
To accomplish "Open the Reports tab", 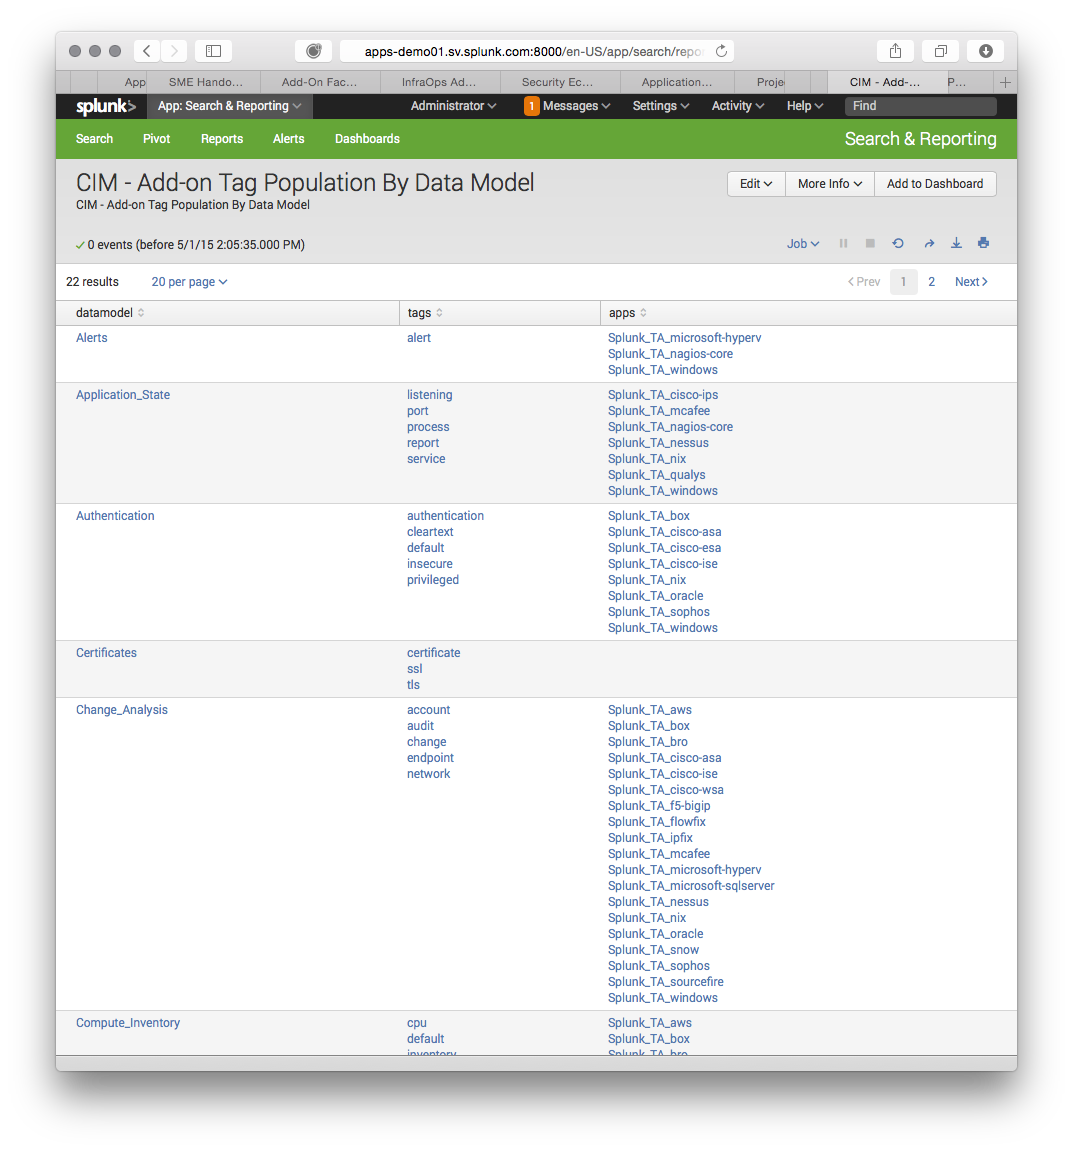I will click(222, 139).
